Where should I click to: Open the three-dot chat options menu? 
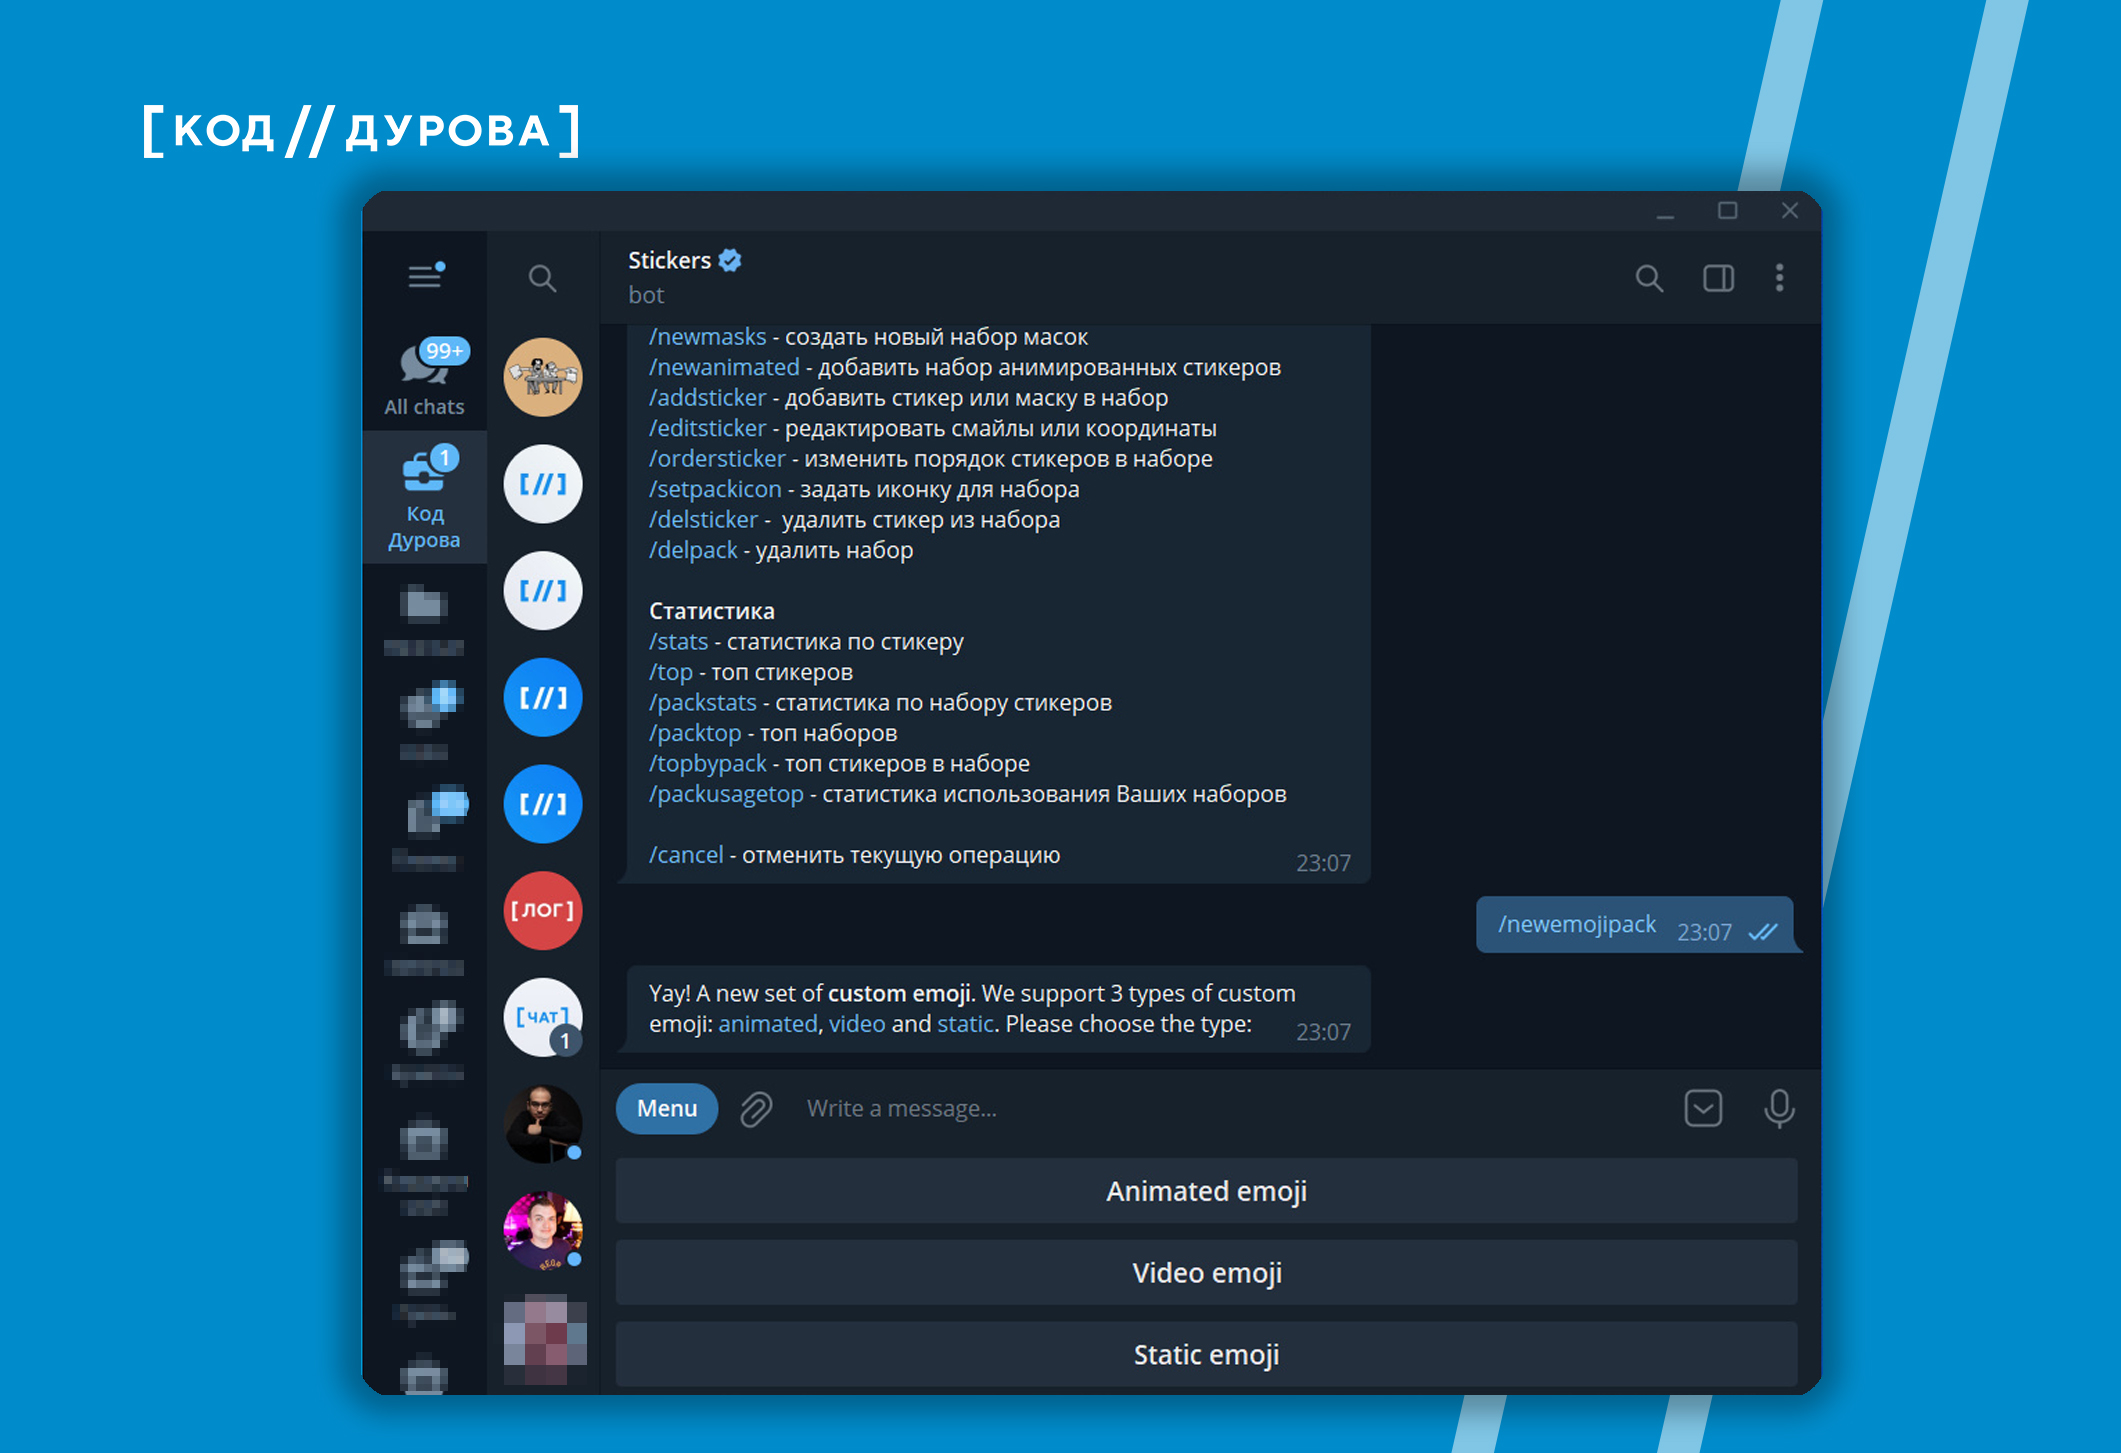[x=1779, y=278]
